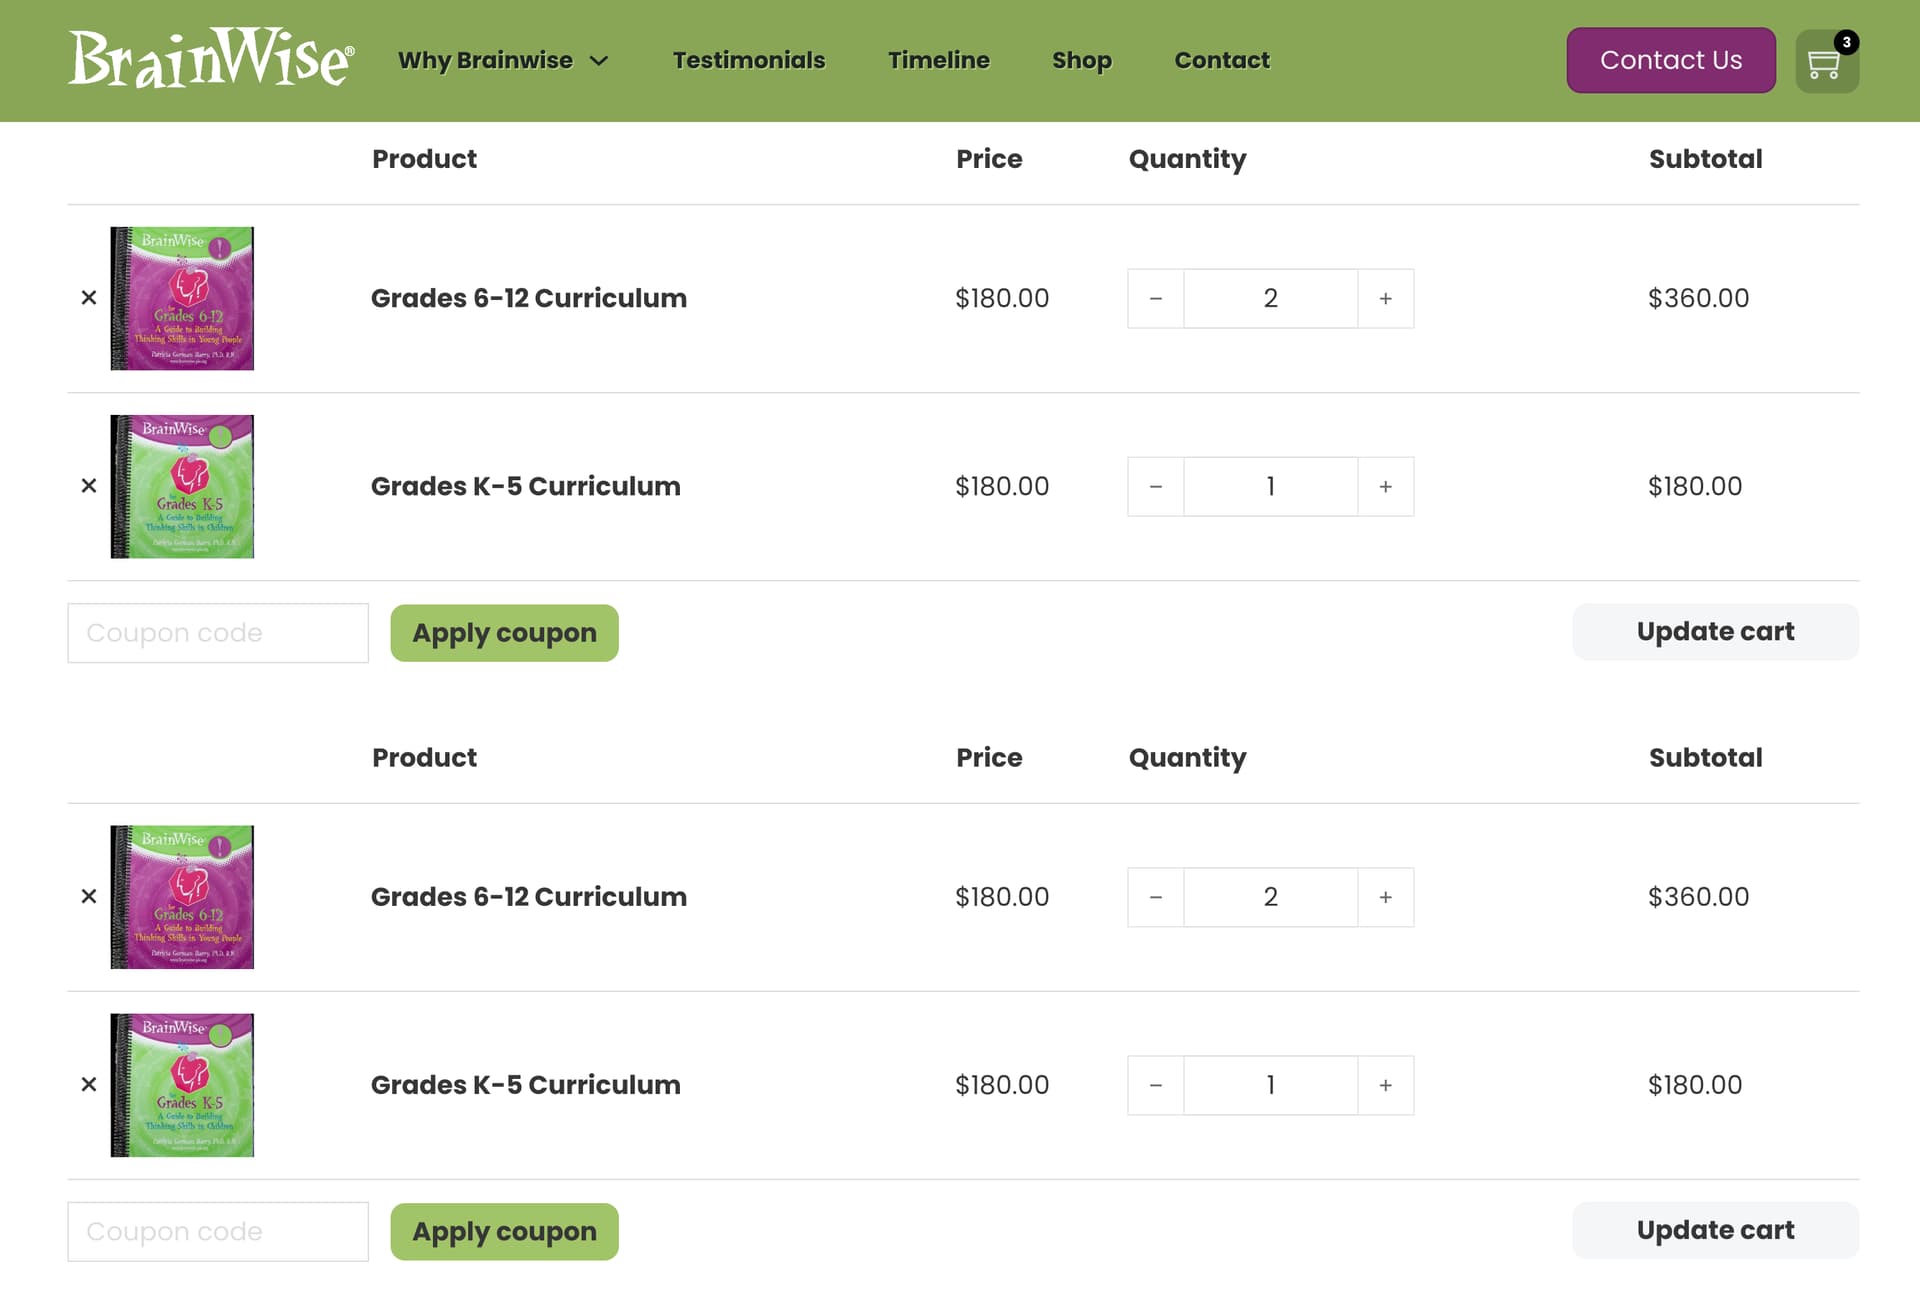
Task: Click Apply coupon under the first table
Action: [504, 633]
